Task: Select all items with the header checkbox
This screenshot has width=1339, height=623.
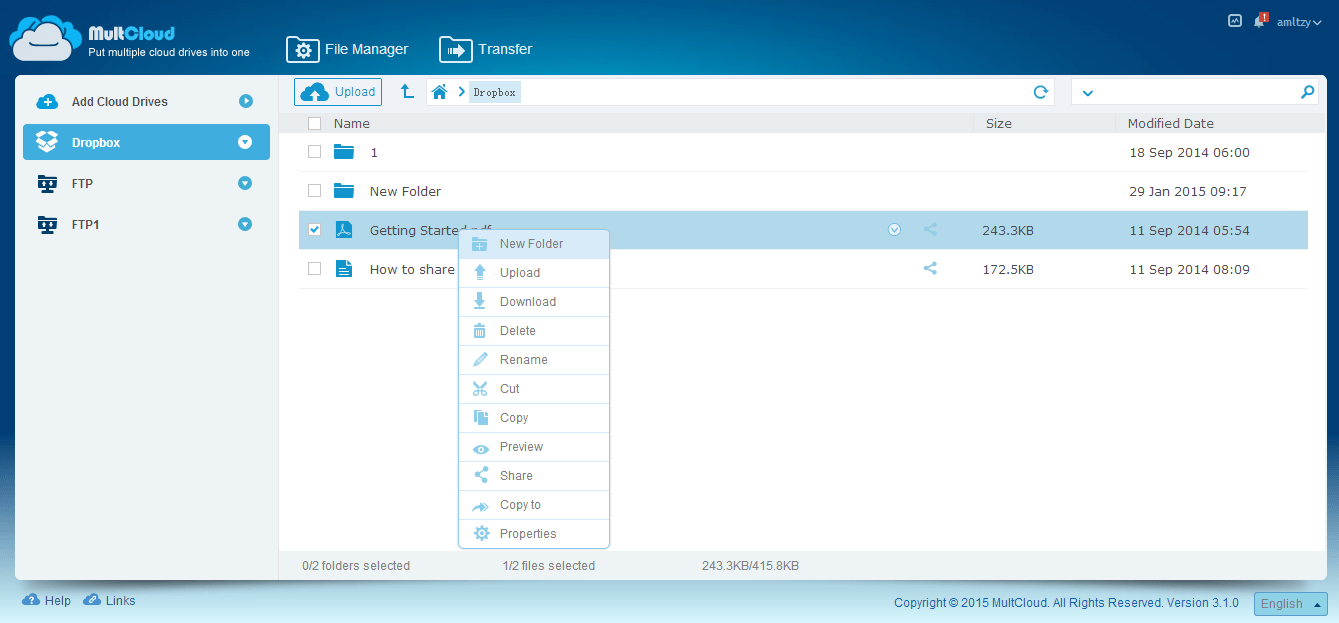Action: pyautogui.click(x=314, y=123)
